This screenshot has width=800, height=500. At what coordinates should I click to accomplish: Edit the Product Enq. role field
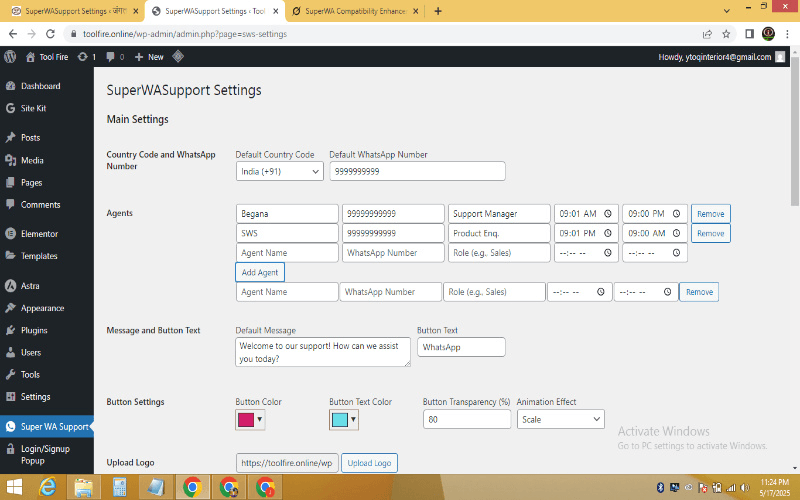tap(499, 233)
